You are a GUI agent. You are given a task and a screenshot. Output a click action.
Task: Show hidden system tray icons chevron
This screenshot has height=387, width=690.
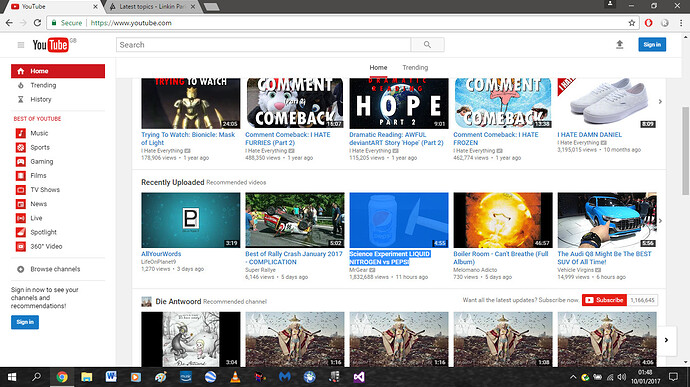(573, 377)
